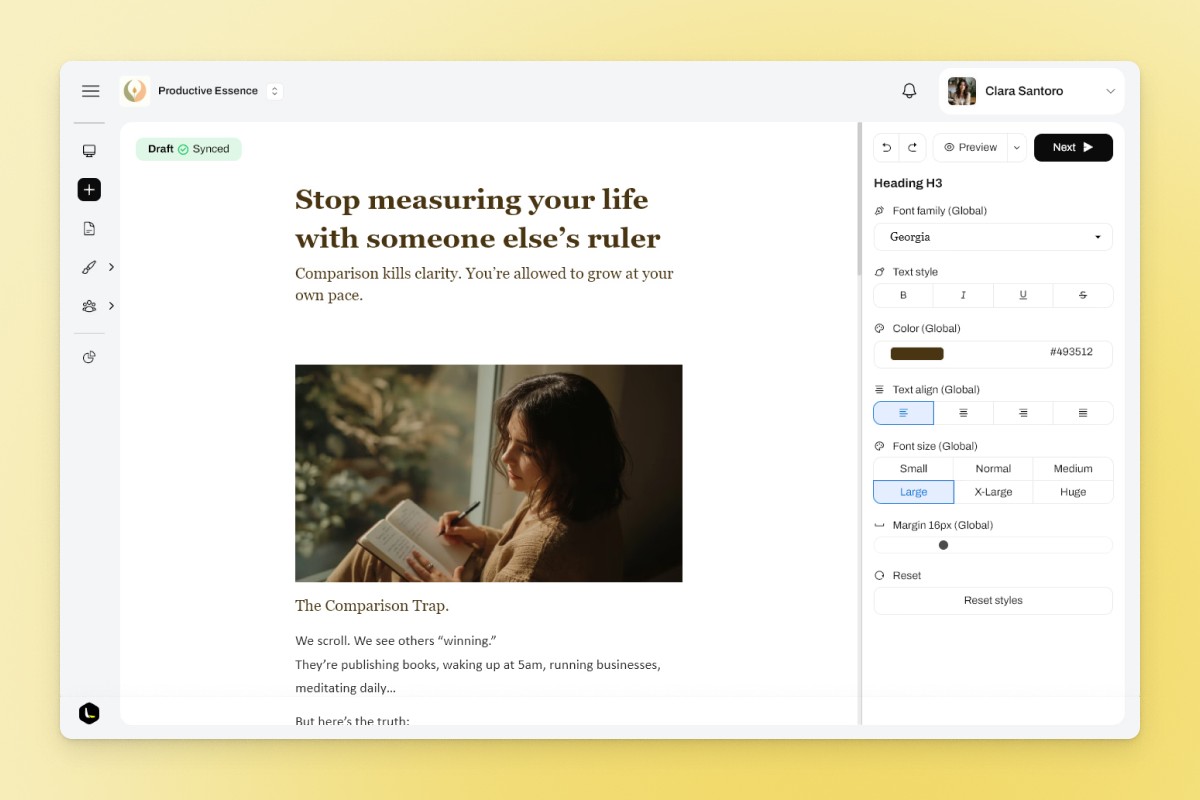
Task: Click the #493512 hex color value
Action: (1071, 353)
